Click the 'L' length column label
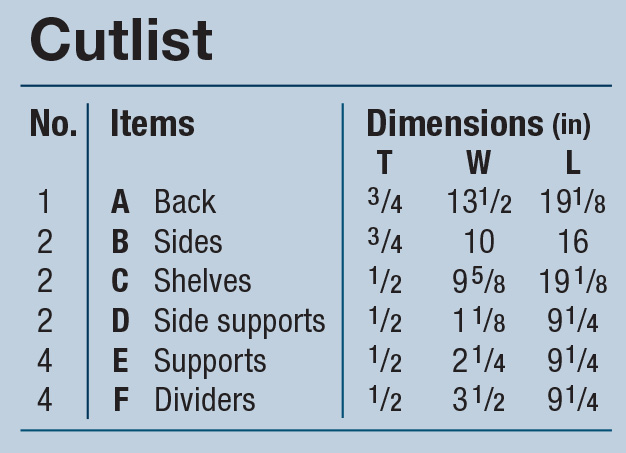 coord(572,162)
